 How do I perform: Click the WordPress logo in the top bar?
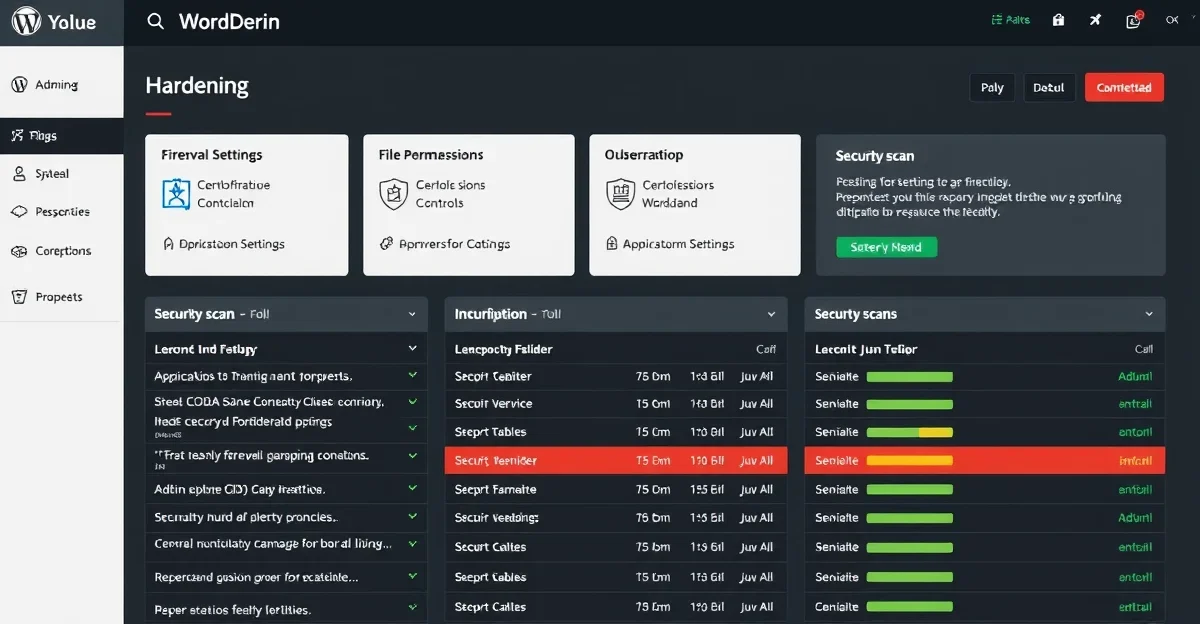point(26,21)
